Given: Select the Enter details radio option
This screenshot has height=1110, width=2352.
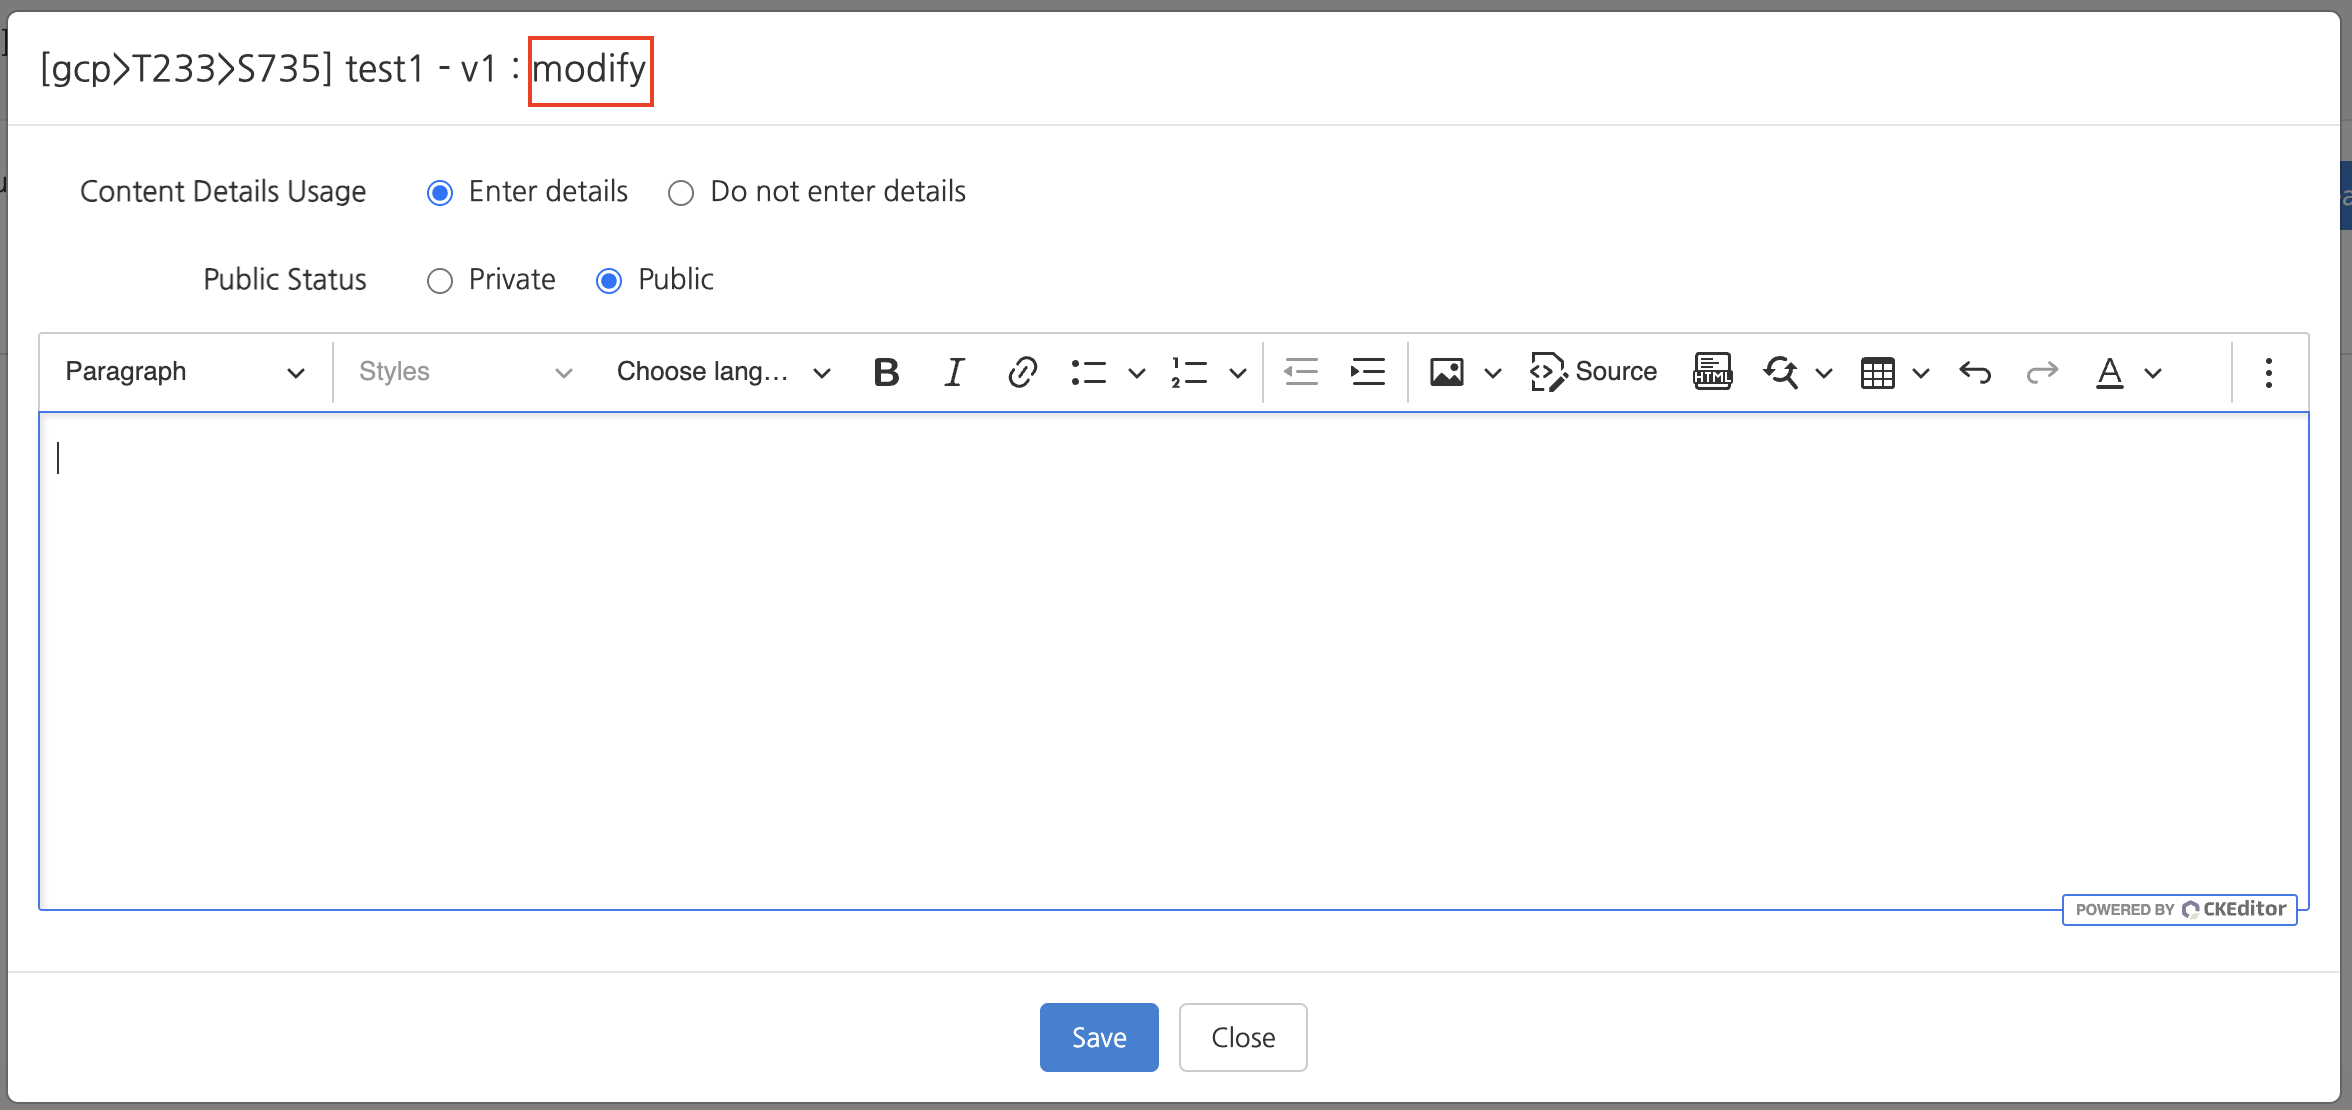Looking at the screenshot, I should point(440,192).
